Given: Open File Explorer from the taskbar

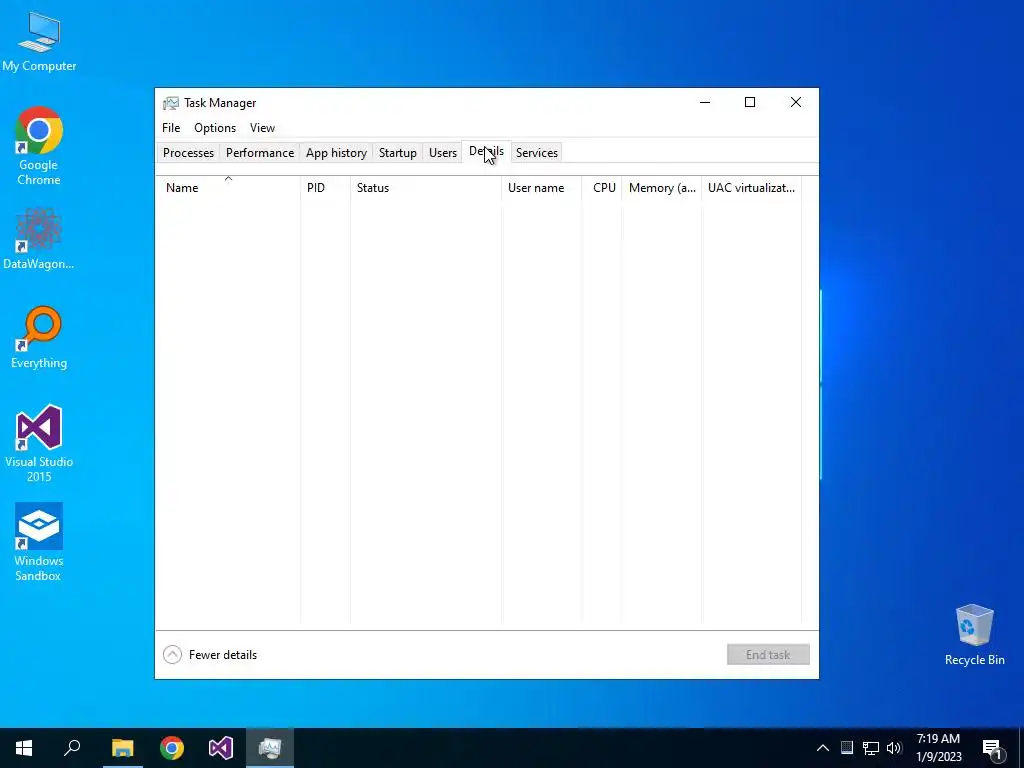Looking at the screenshot, I should pyautogui.click(x=122, y=748).
